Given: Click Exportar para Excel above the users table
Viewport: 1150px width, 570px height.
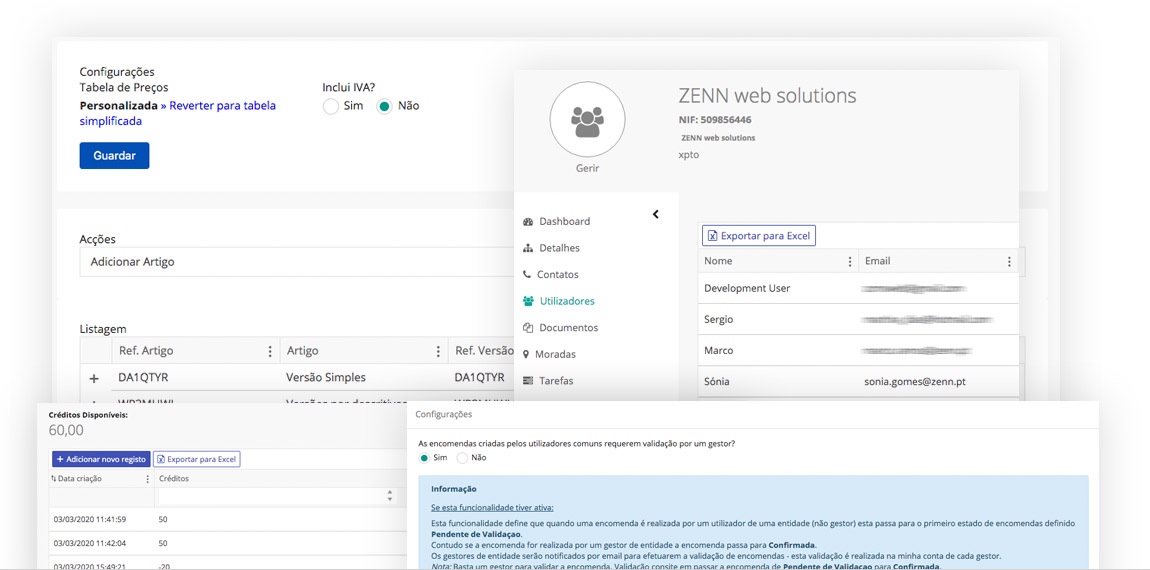Looking at the screenshot, I should pos(759,235).
